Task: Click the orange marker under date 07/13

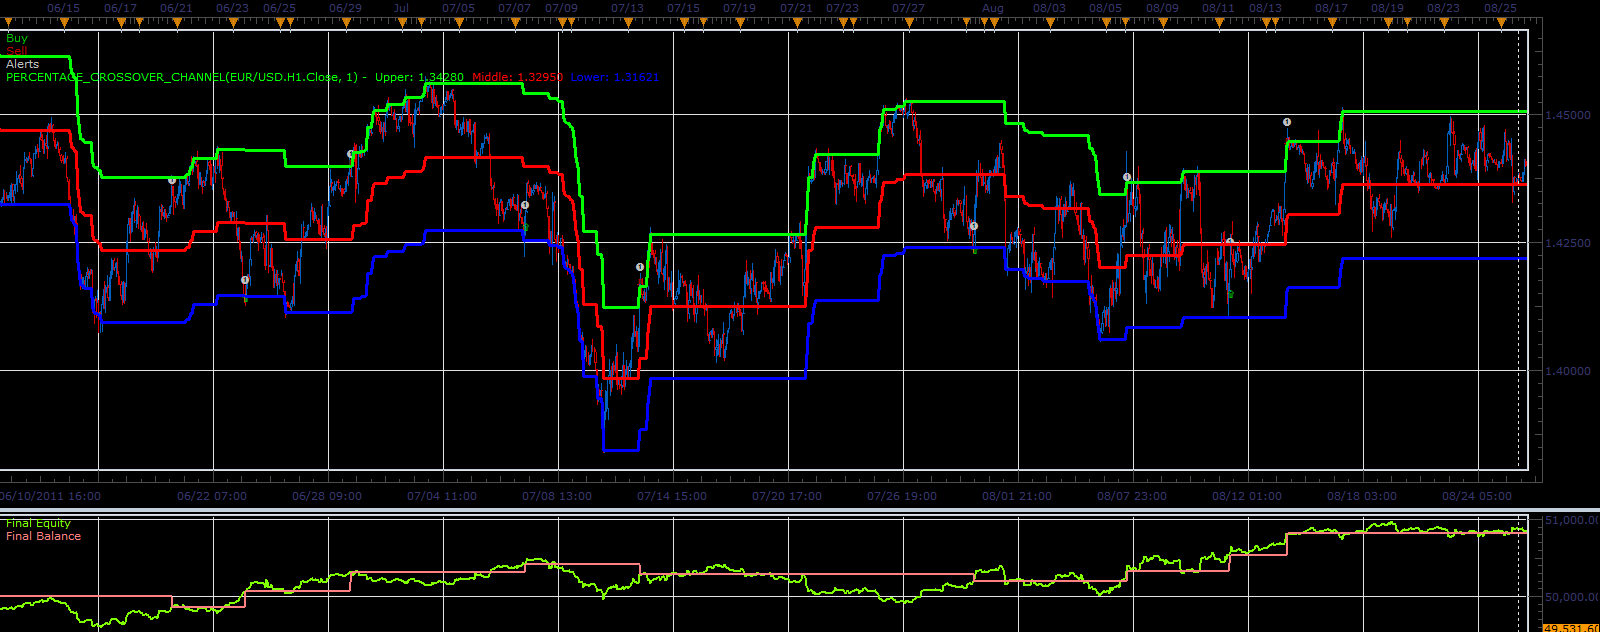Action: (627, 22)
